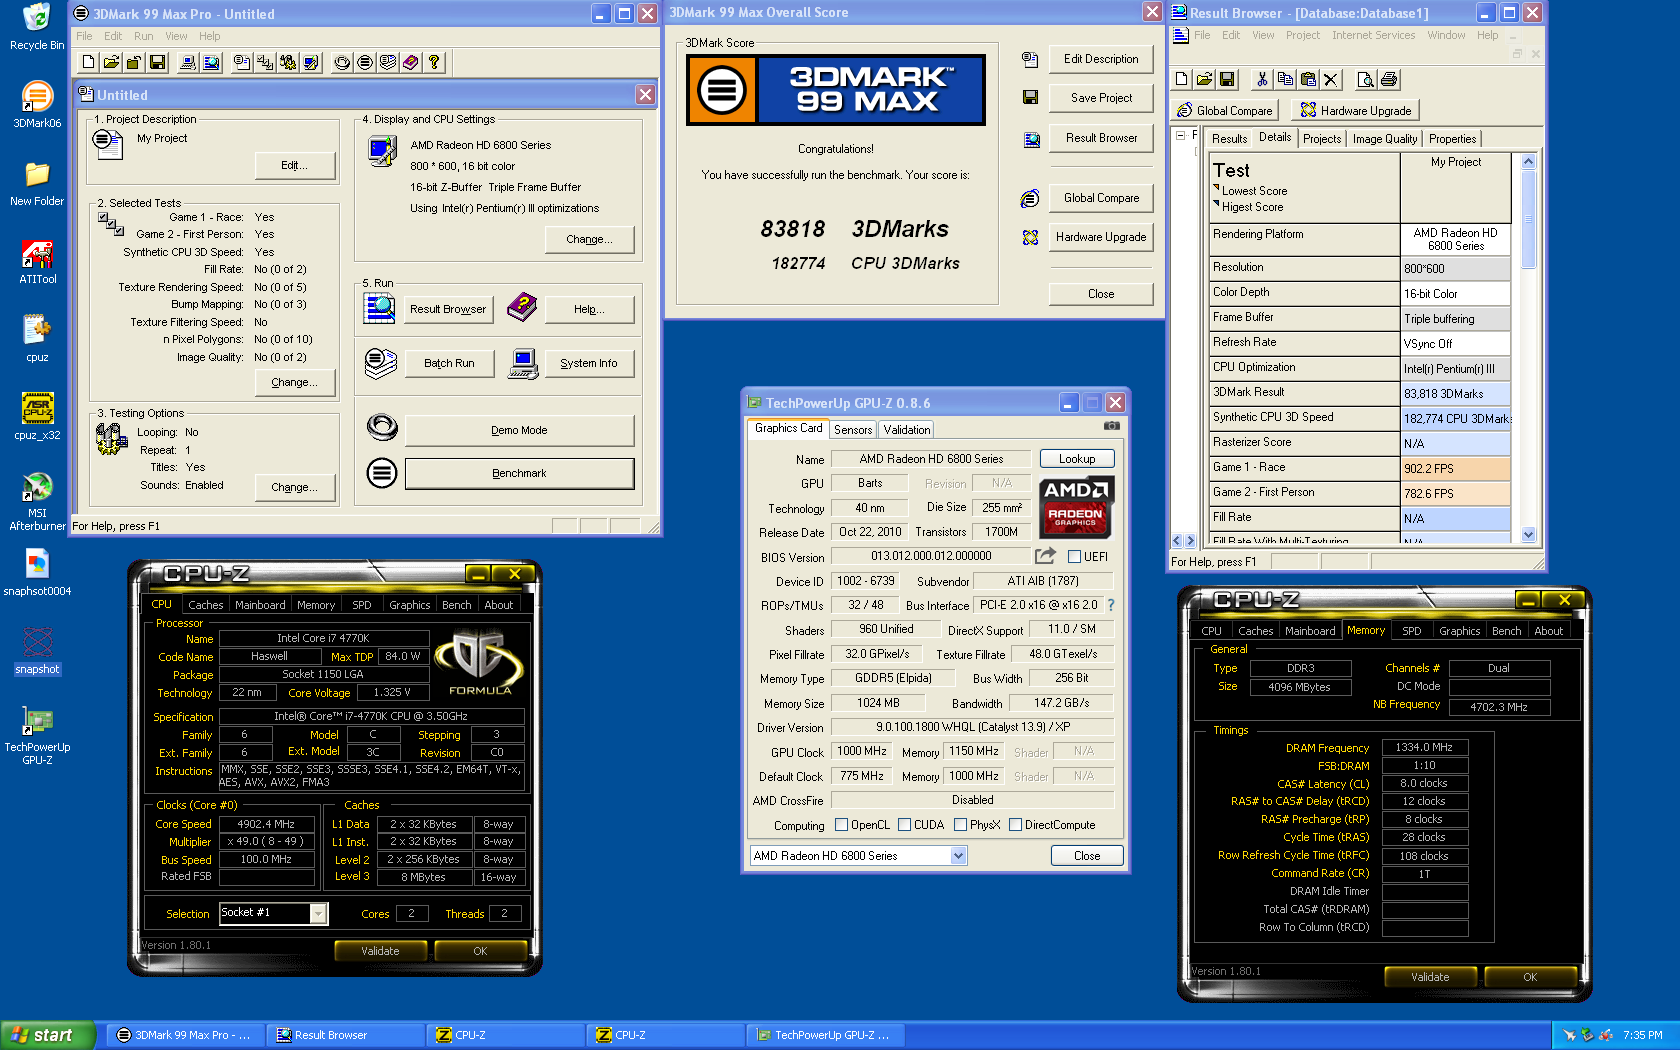Click the 902.2 FPS Game 1 result cell

1455,468
